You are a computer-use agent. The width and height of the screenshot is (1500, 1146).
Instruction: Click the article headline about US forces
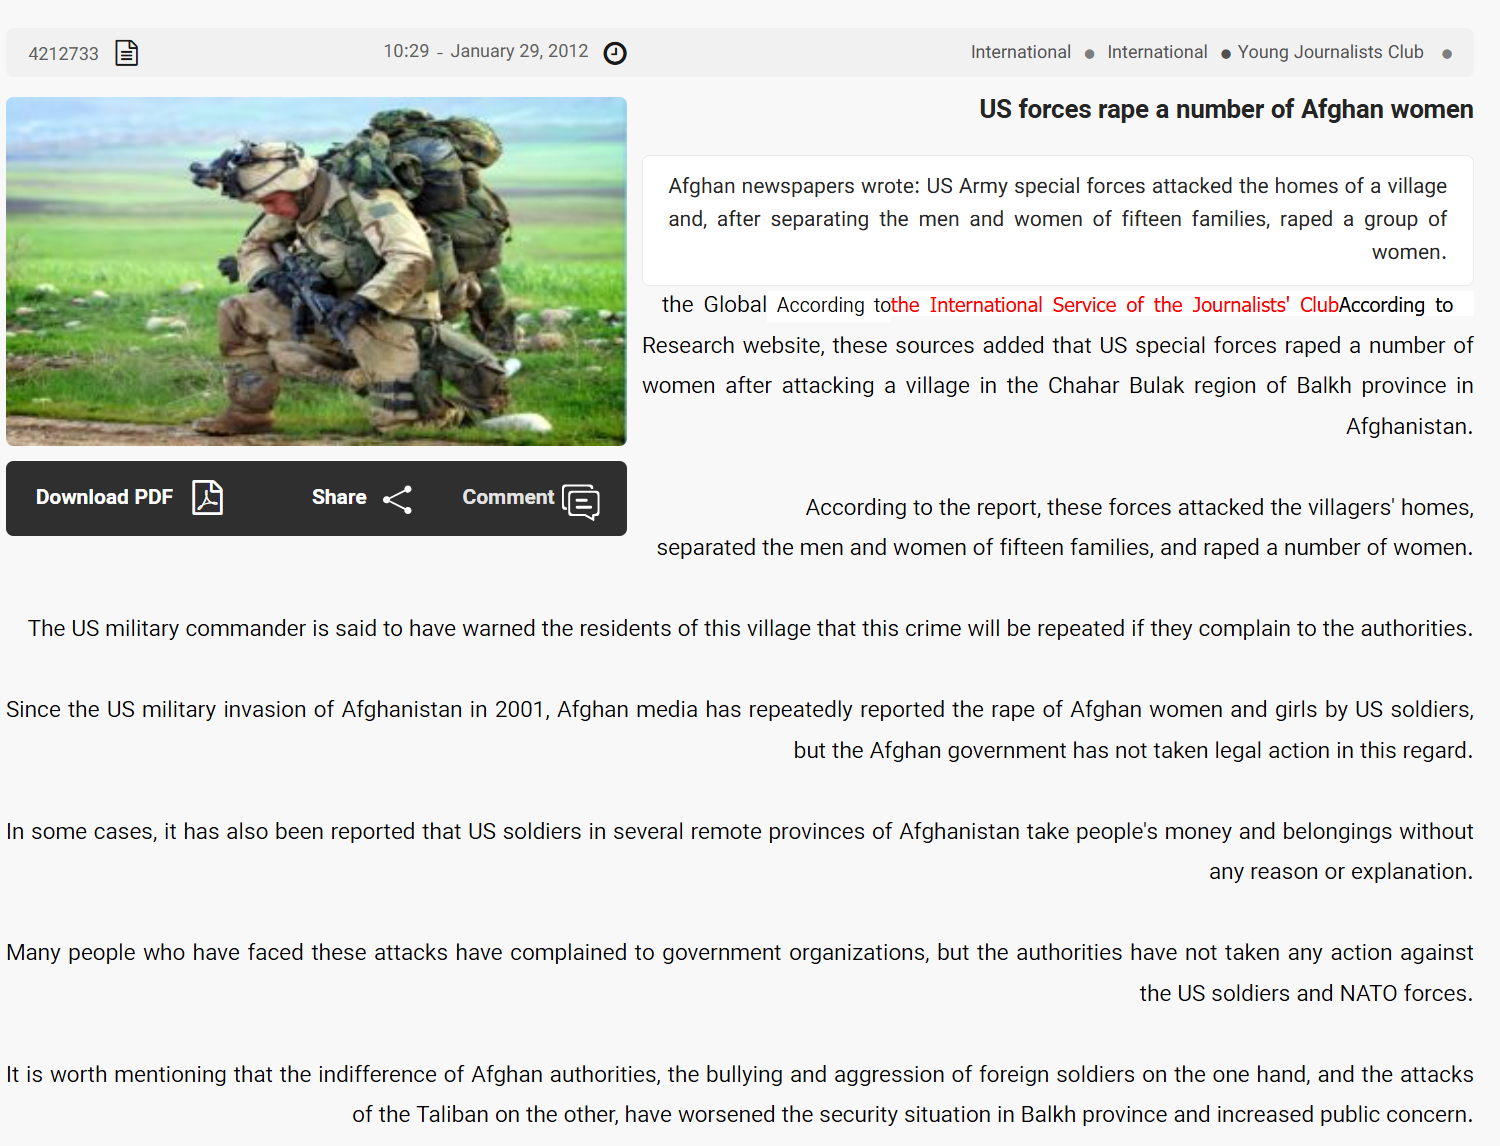[1225, 109]
